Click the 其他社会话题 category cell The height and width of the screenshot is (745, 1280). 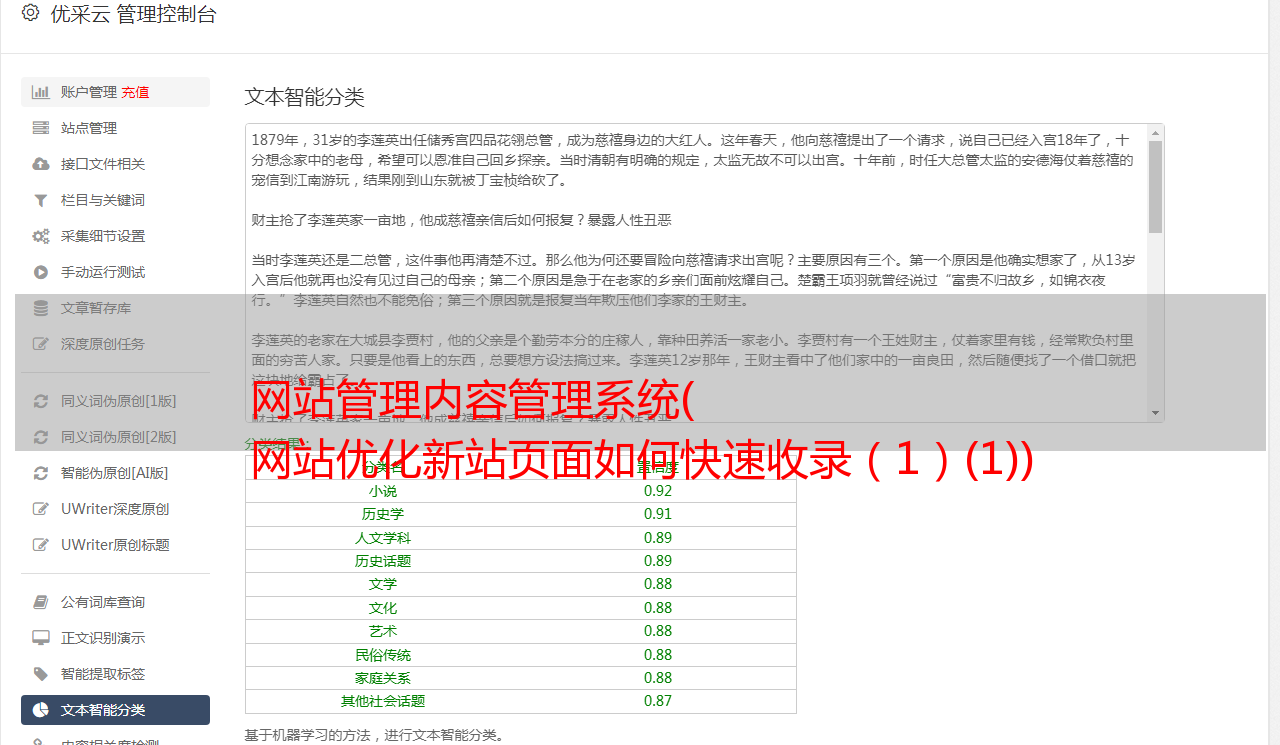point(383,701)
